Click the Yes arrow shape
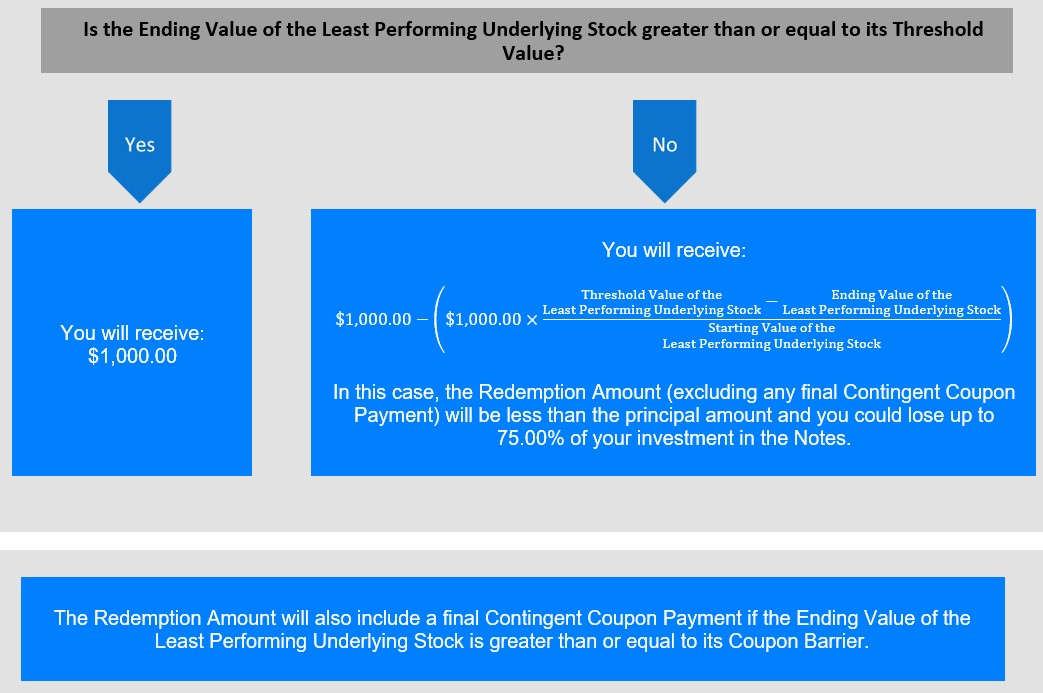Viewport: 1043px width, 693px height. tap(140, 150)
